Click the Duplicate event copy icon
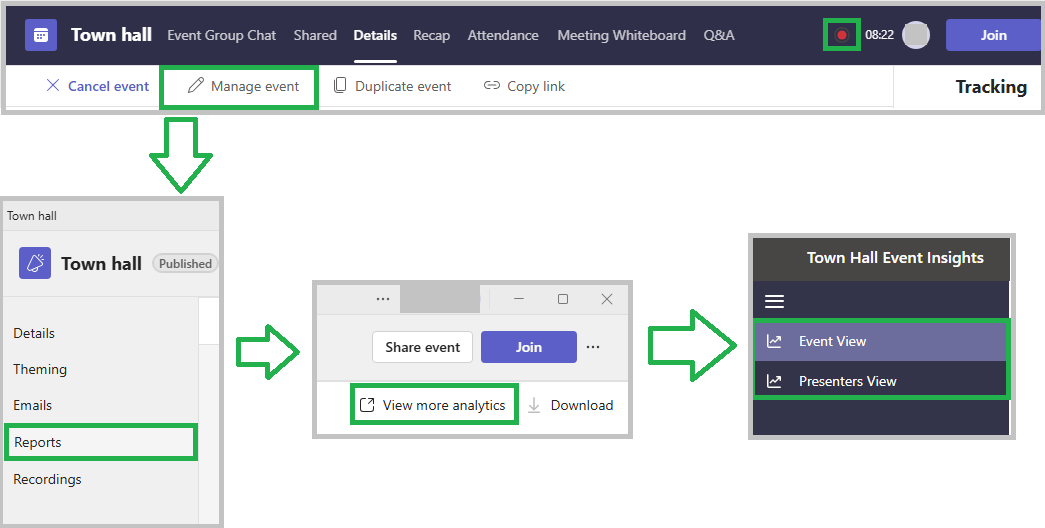This screenshot has width=1045, height=528. 340,85
